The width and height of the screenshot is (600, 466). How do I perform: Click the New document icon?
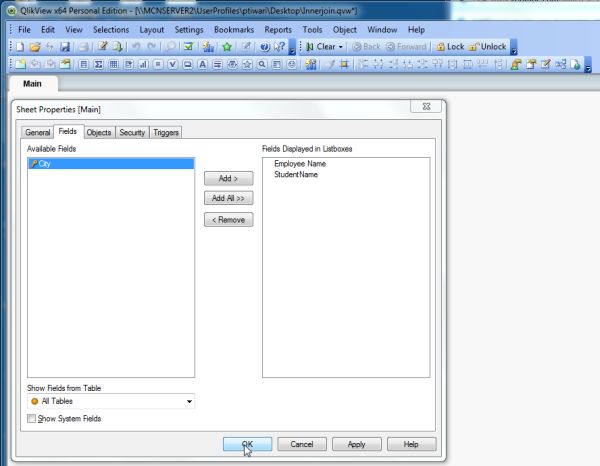[x=20, y=47]
